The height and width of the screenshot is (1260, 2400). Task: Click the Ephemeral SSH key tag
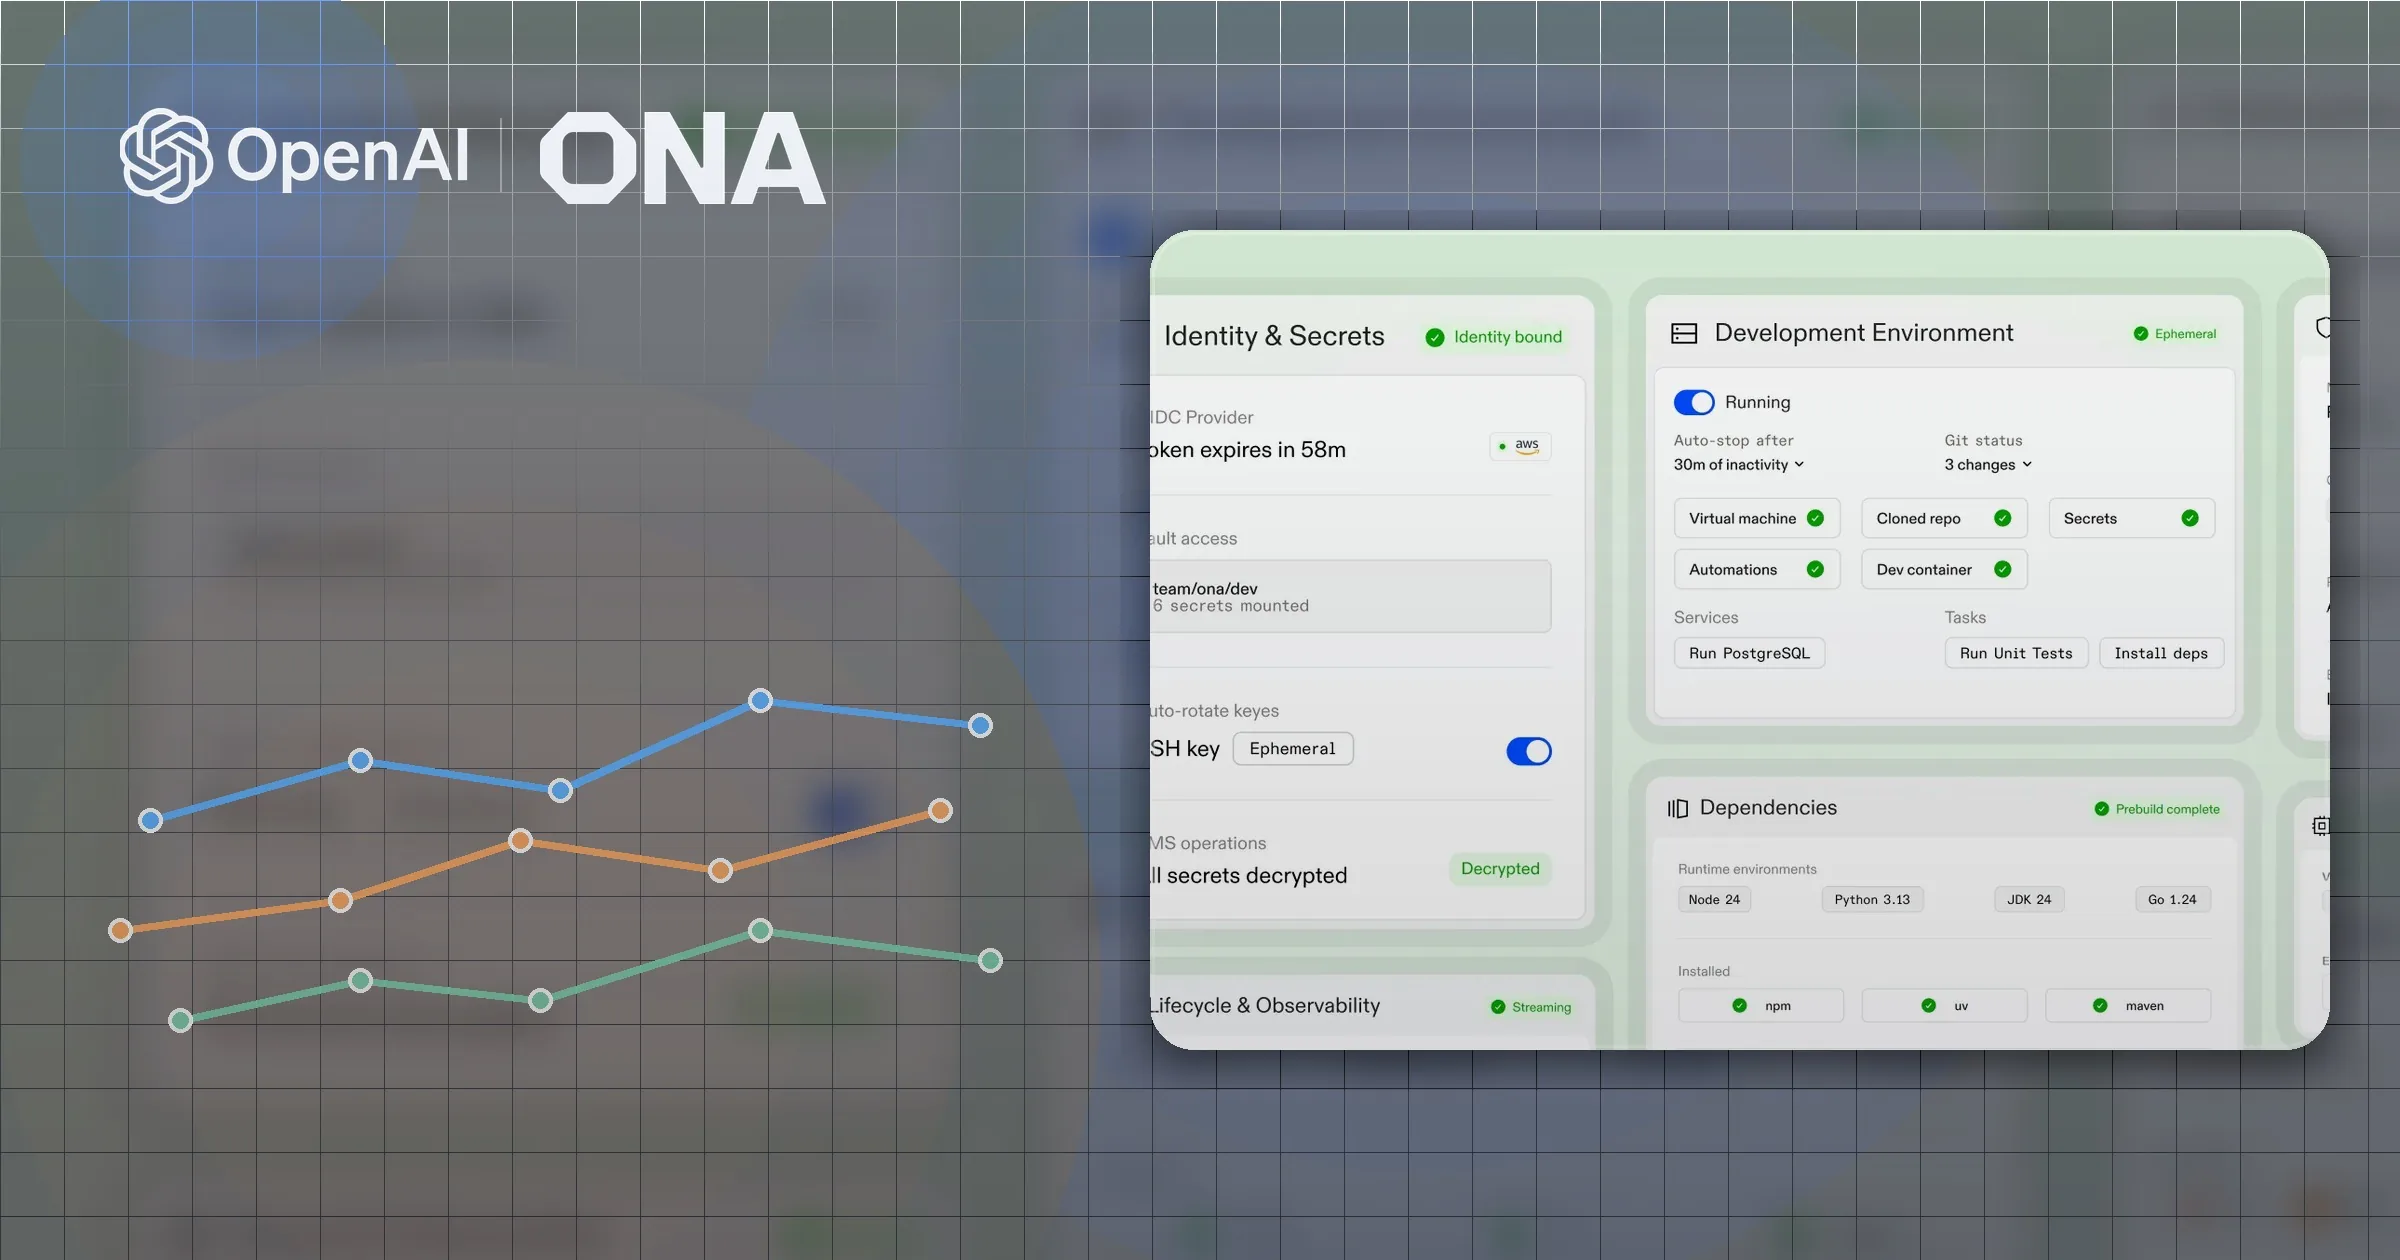(x=1293, y=749)
